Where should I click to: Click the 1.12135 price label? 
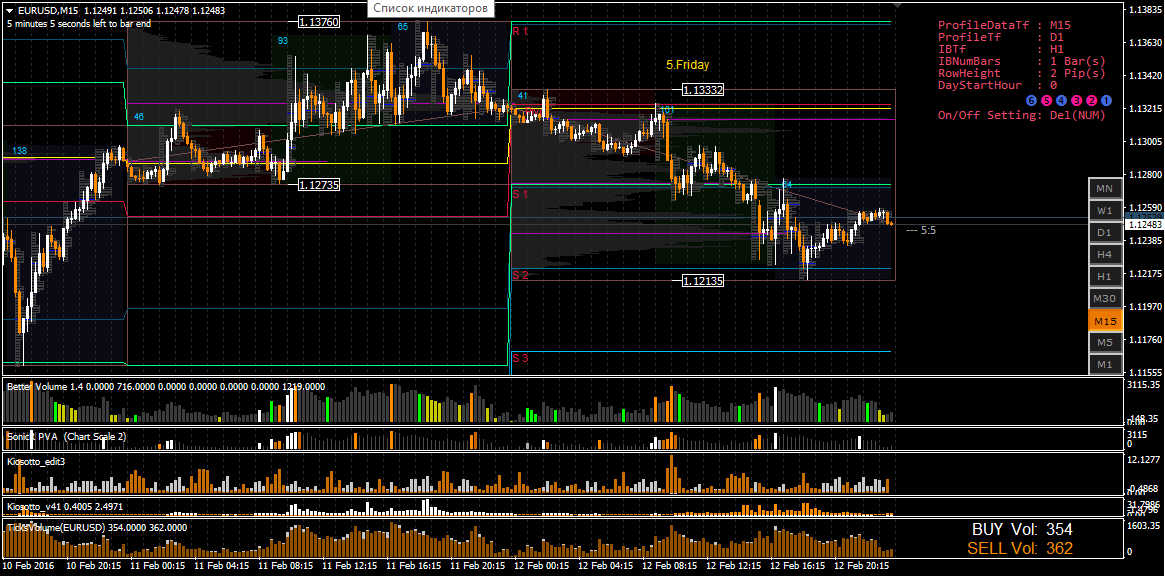[x=702, y=280]
